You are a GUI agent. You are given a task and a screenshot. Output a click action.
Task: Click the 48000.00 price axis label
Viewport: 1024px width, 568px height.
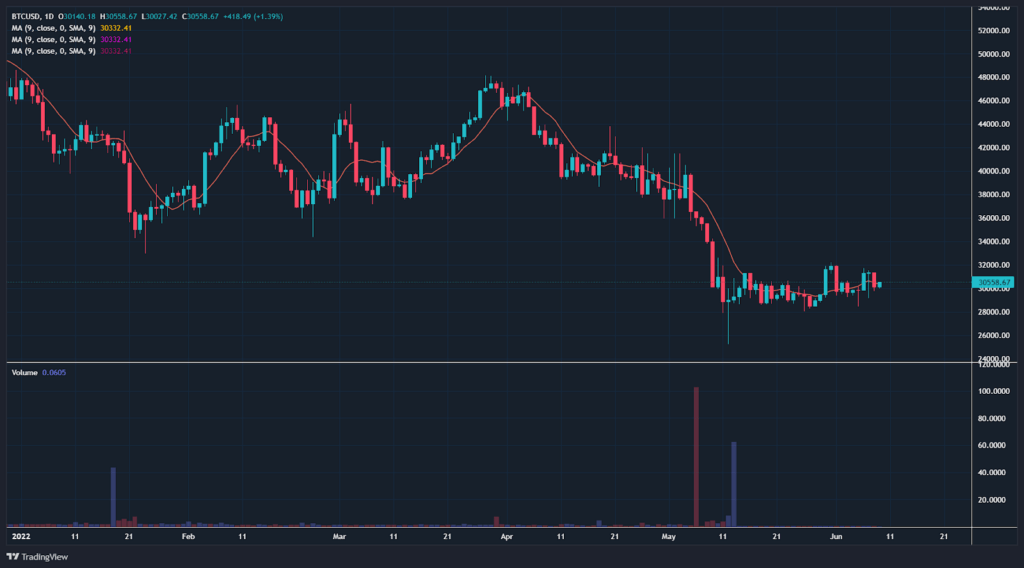[x=993, y=77]
